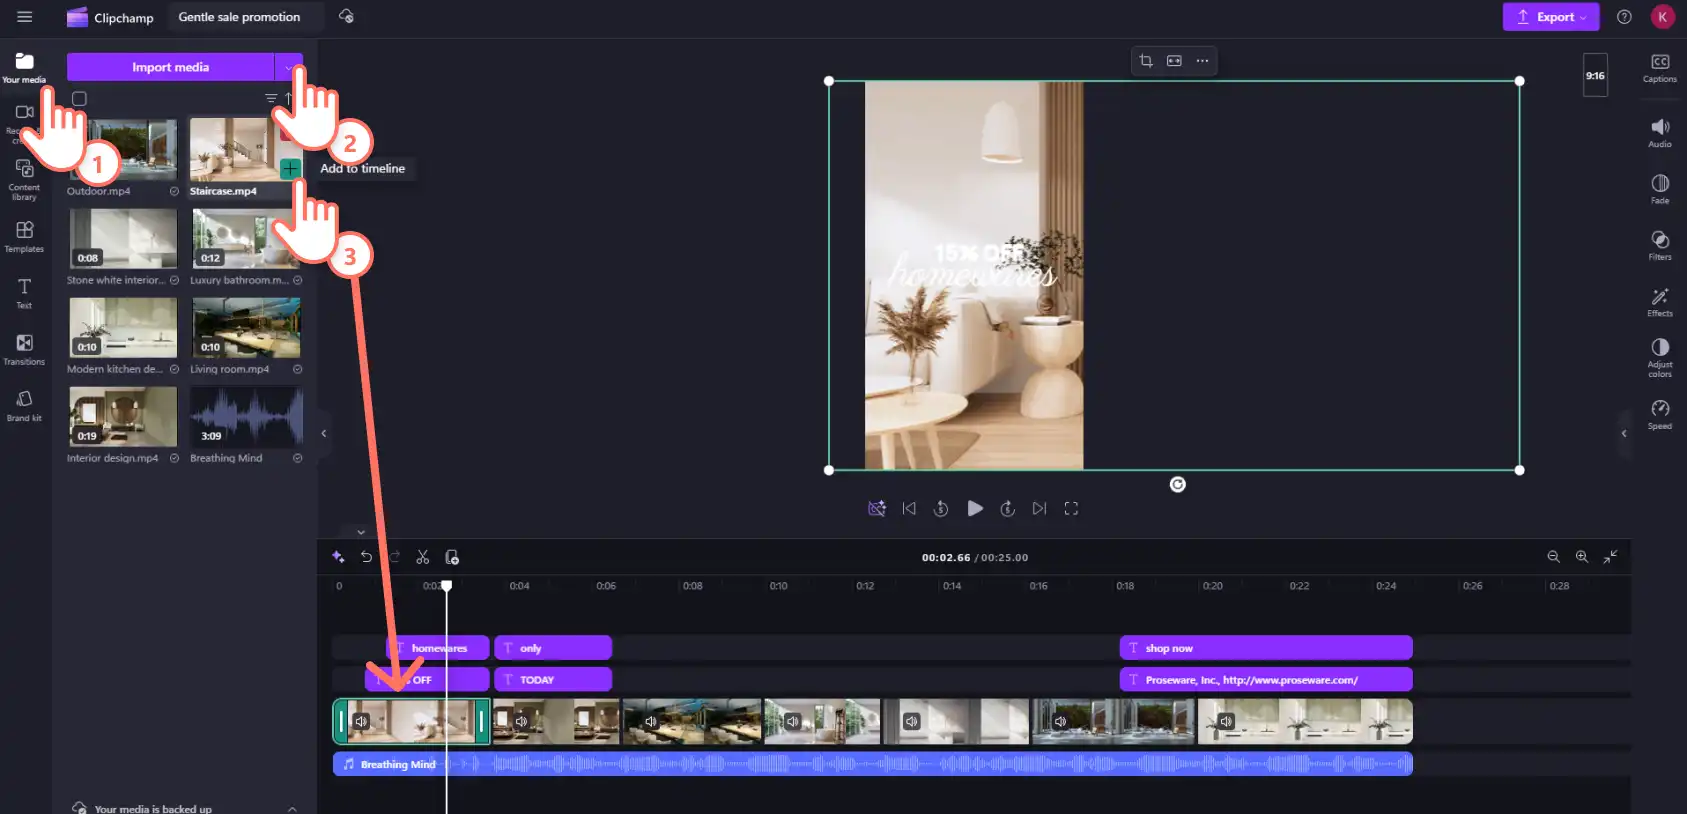Select the 'only' text clip
Viewport: 1687px width, 814px height.
[553, 648]
